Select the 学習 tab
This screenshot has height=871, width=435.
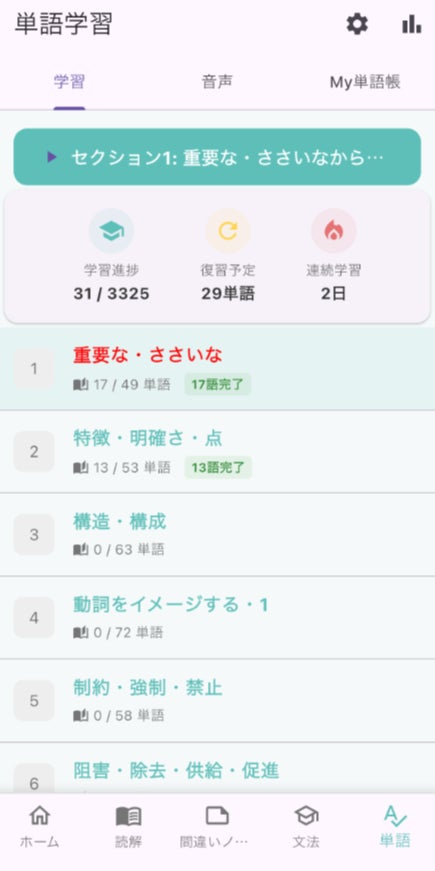coord(69,82)
